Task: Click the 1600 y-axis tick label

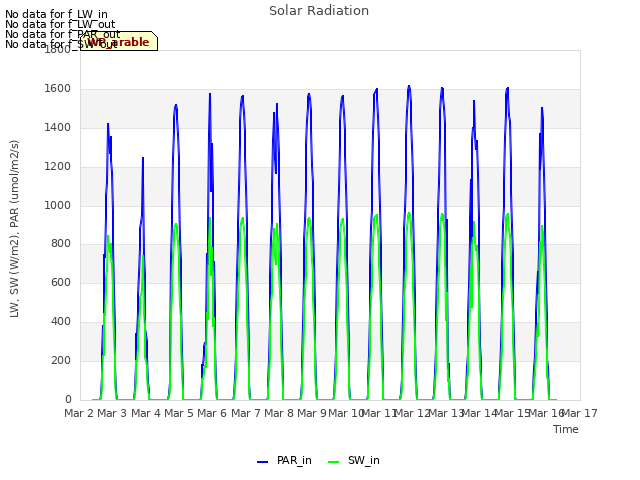Action: pyautogui.click(x=58, y=89)
